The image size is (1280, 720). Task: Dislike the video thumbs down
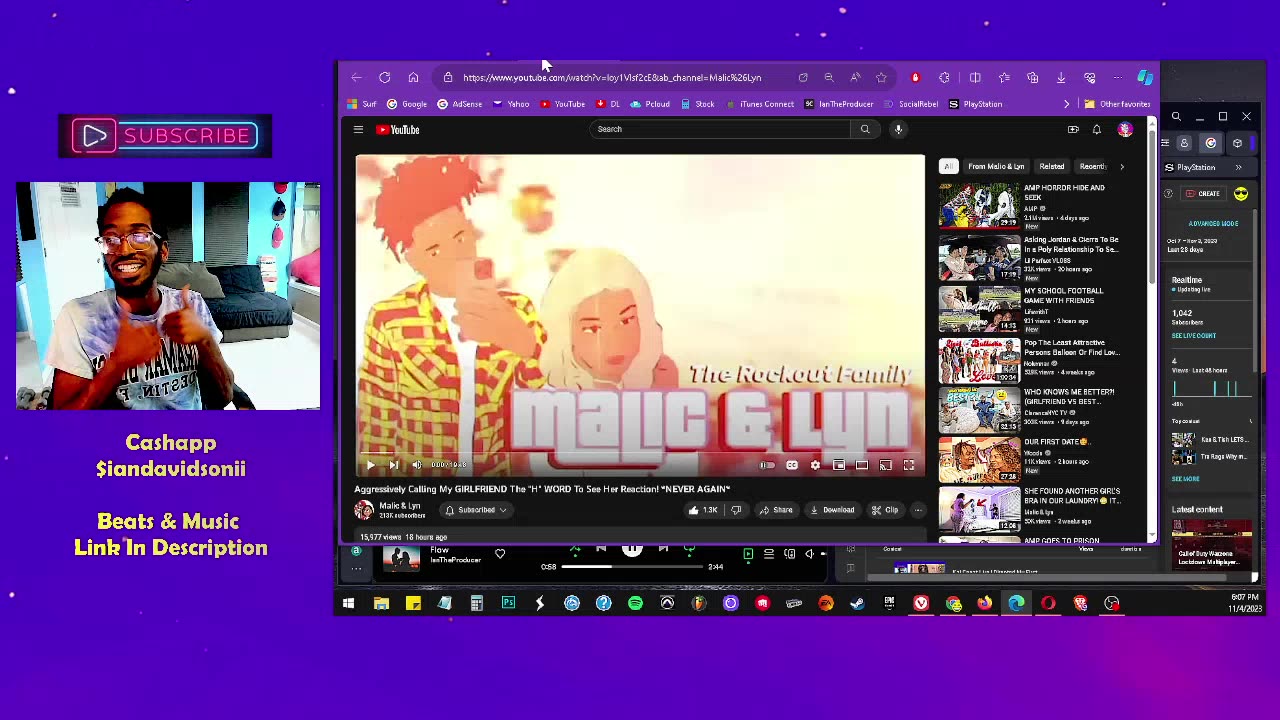point(736,510)
